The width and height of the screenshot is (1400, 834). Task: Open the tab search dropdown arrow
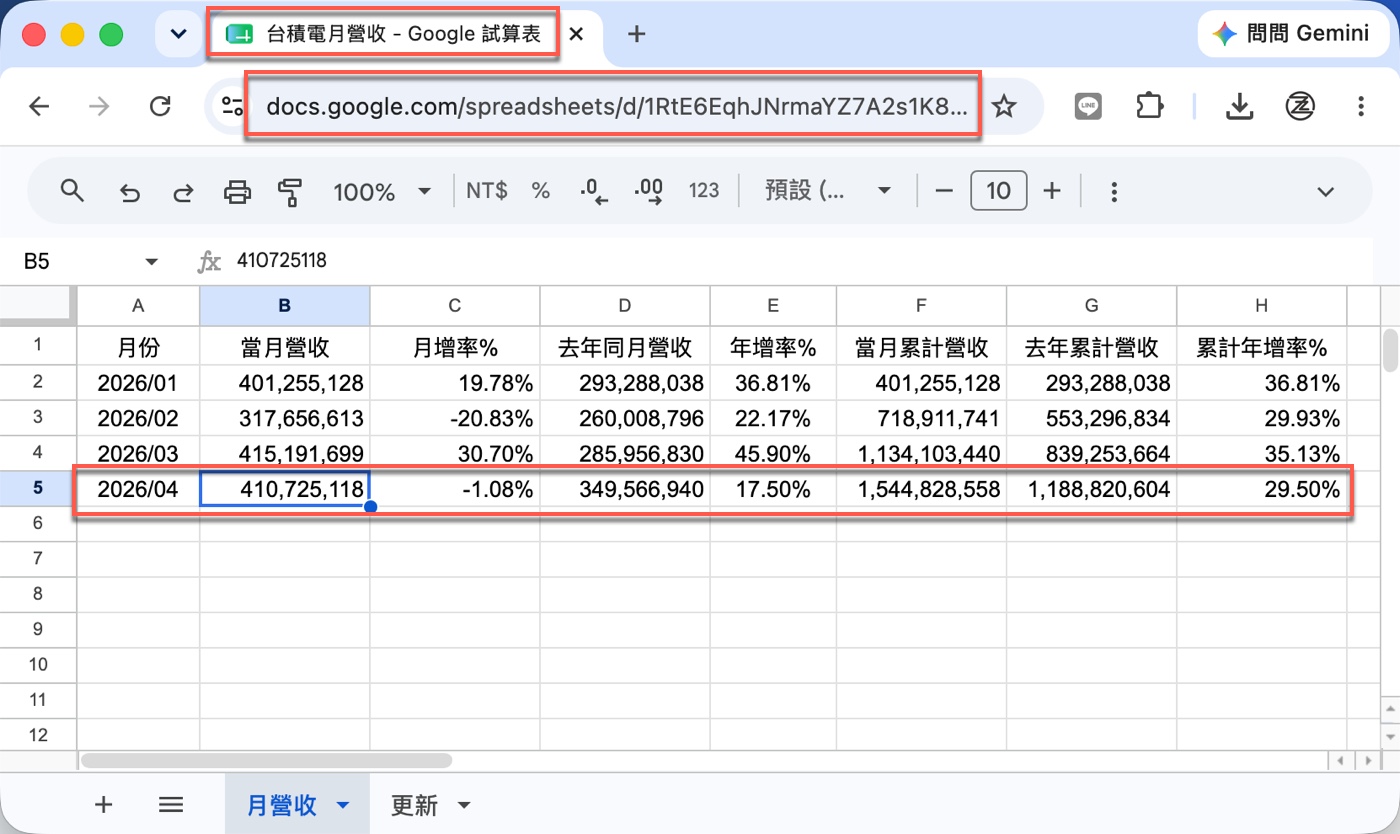tap(178, 34)
